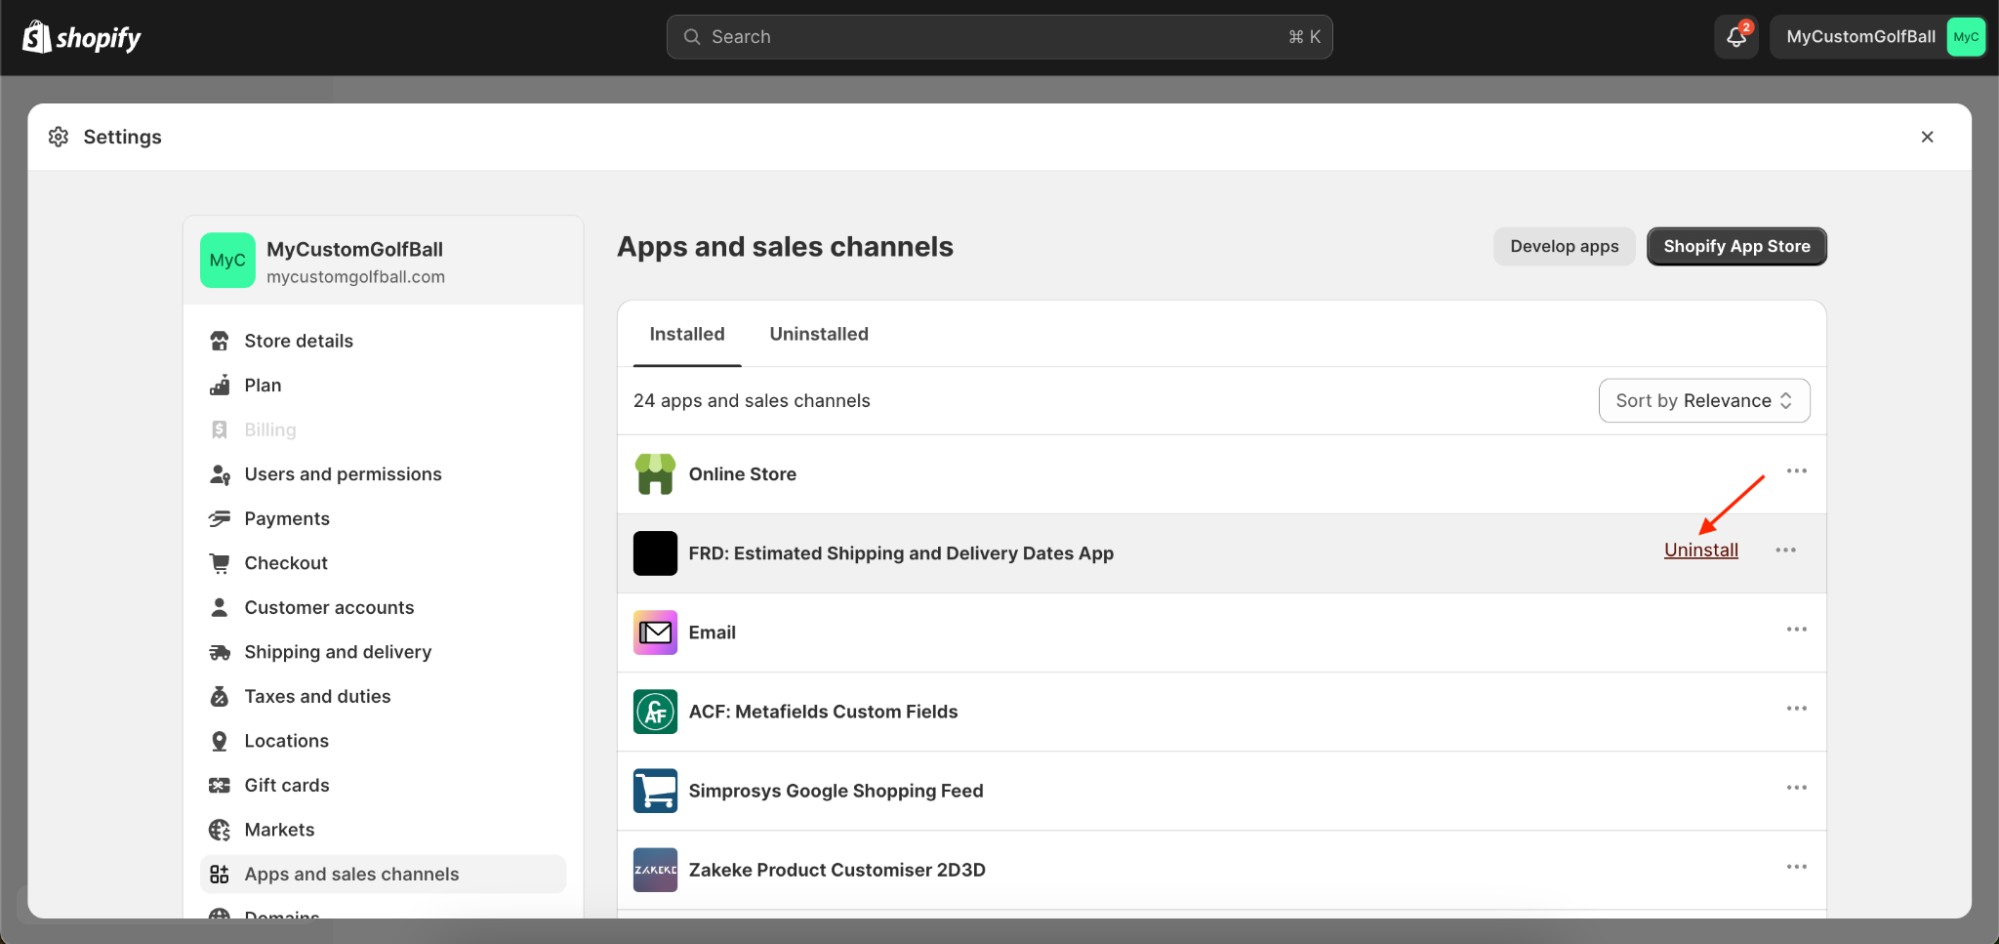
Task: Go to Shipping and delivery settings
Action: (337, 652)
